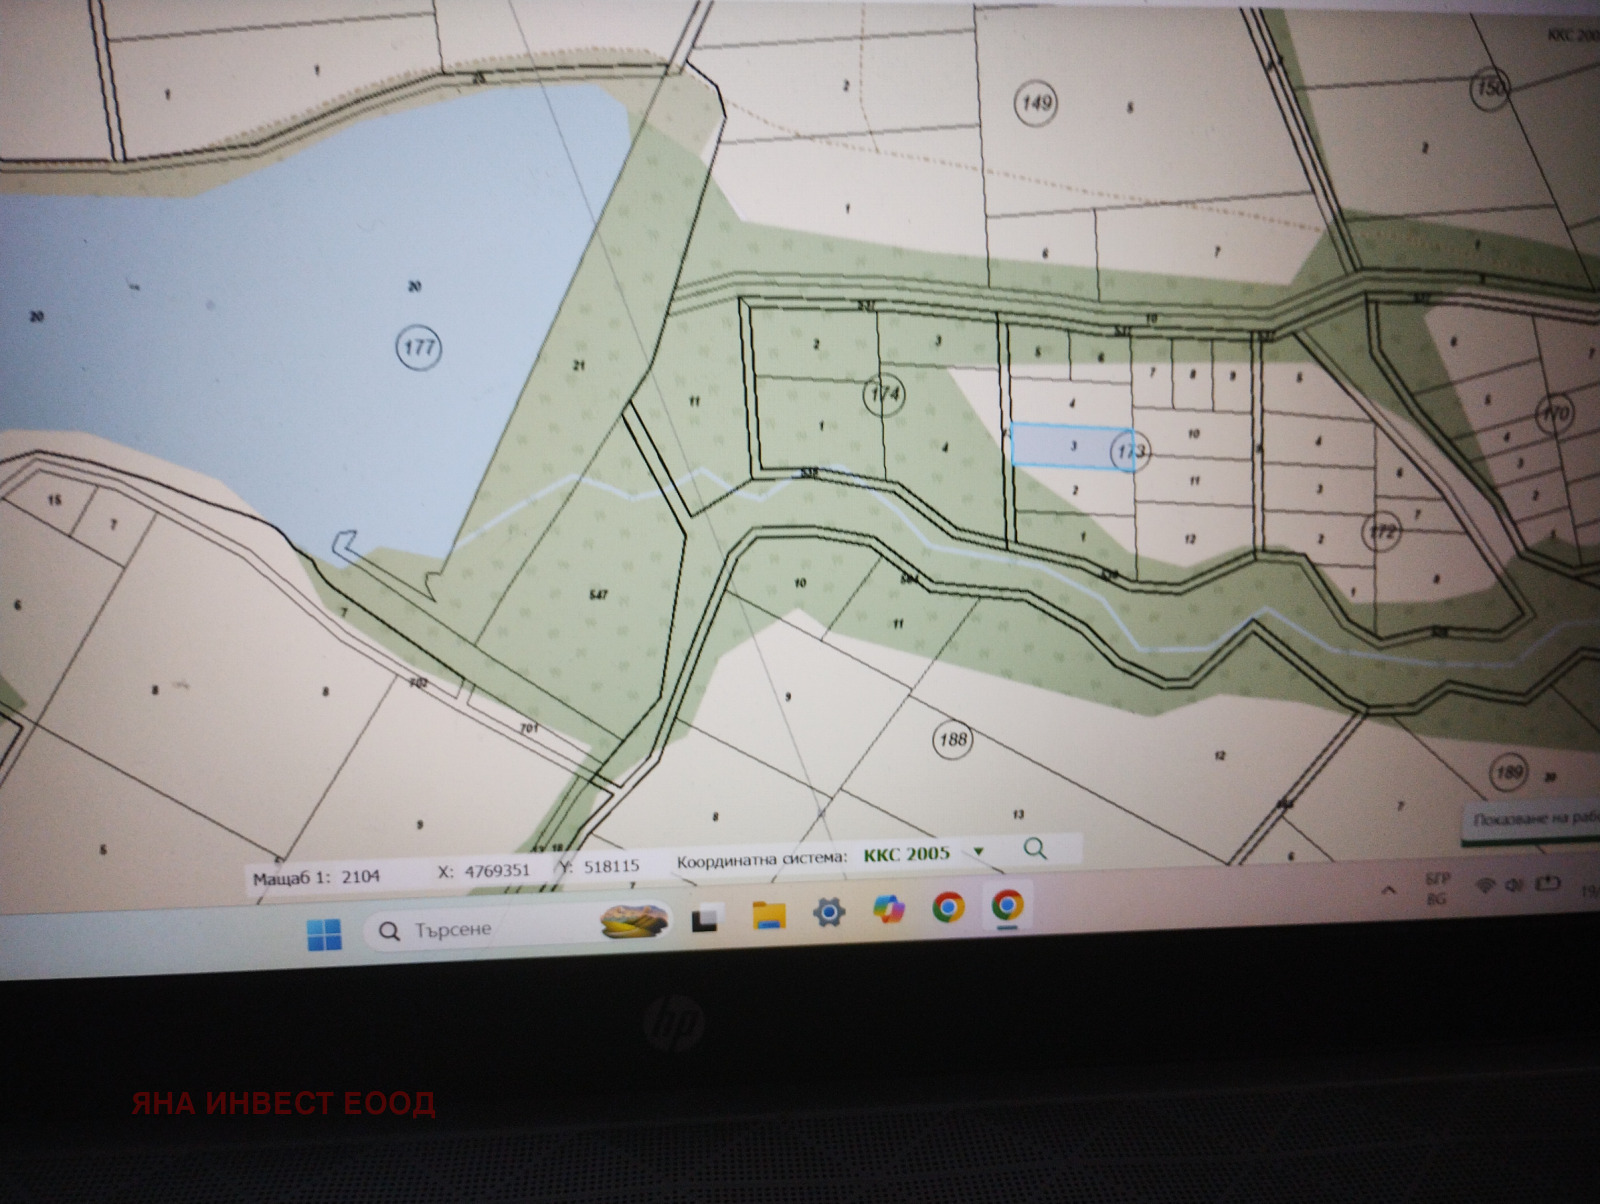Open the ККС 2005 coordinate system dropdown
The width and height of the screenshot is (1600, 1204).
point(979,852)
